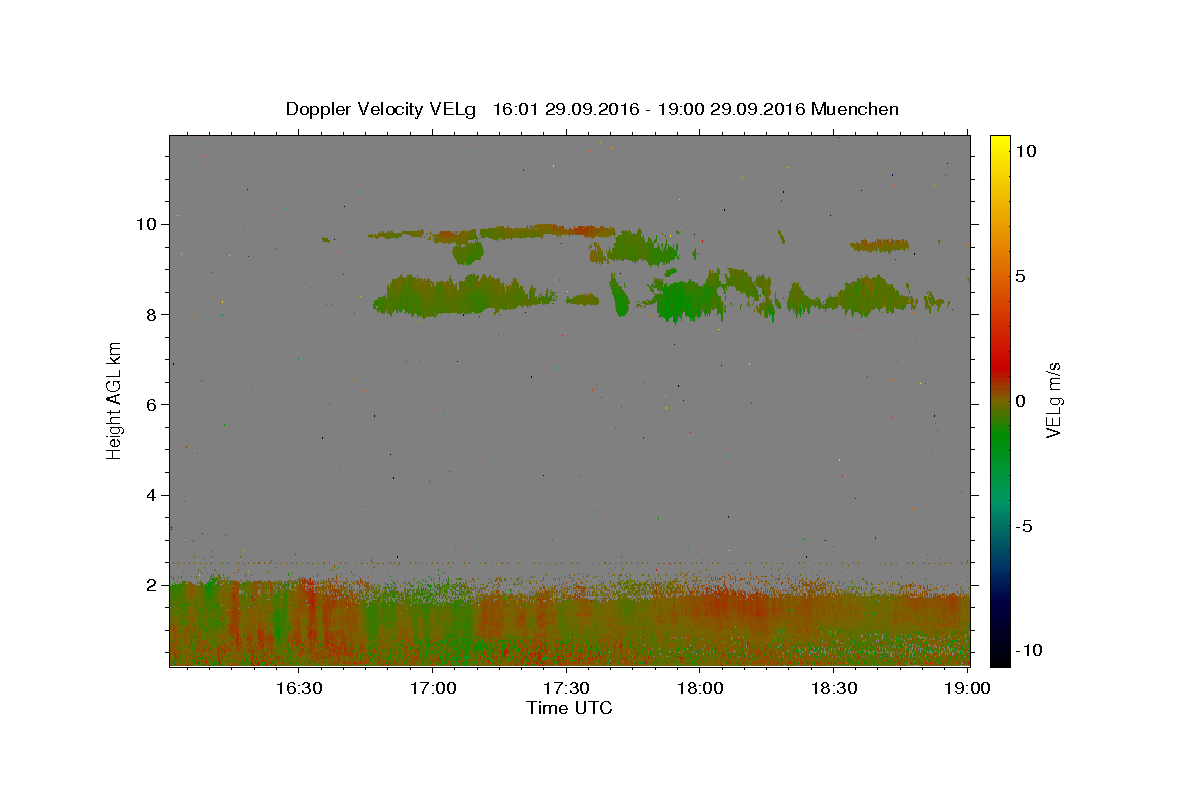The height and width of the screenshot is (800, 1200).
Task: Click the Muenchen location text in title
Action: pyautogui.click(x=855, y=109)
